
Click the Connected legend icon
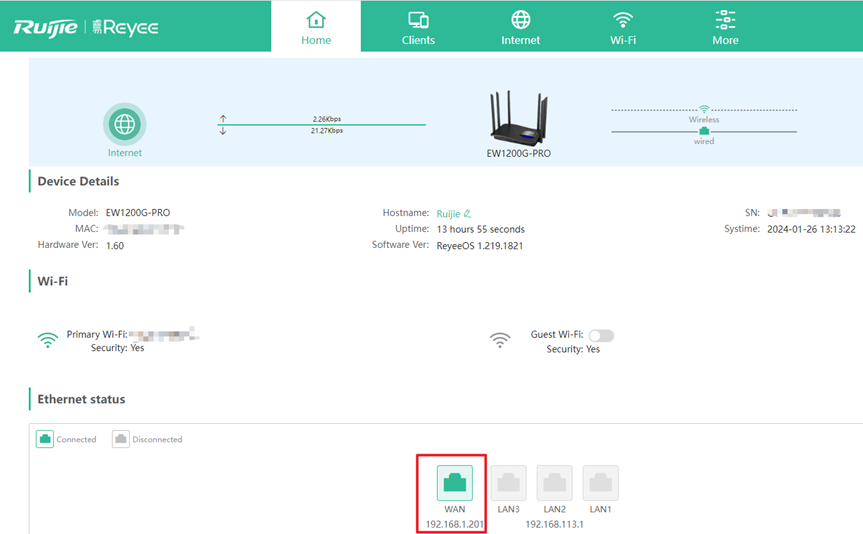click(45, 439)
